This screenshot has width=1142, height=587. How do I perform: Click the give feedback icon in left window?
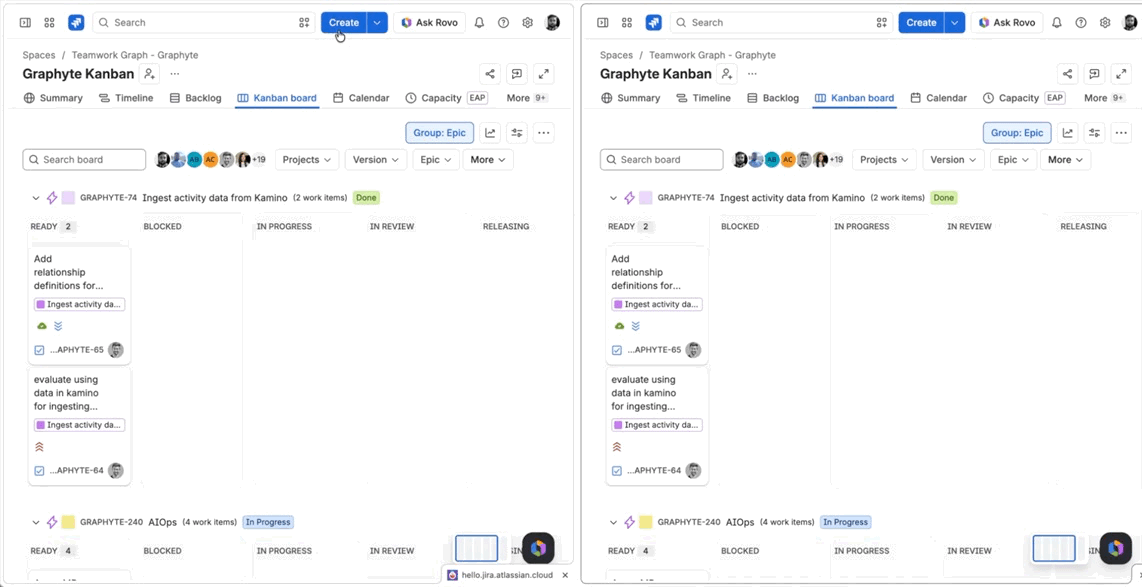click(x=517, y=74)
